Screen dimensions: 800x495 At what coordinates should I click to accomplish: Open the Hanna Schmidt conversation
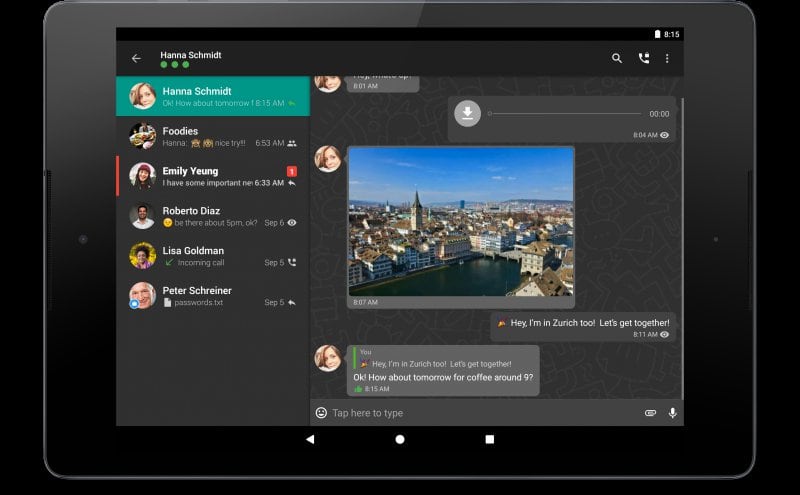pyautogui.click(x=213, y=96)
